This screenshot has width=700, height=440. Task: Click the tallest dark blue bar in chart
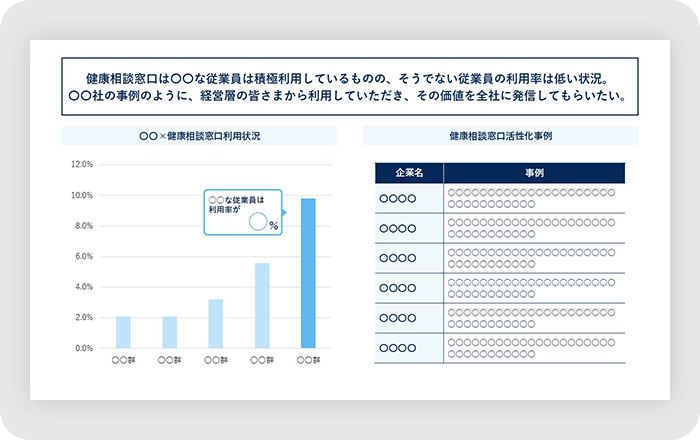coord(308,273)
